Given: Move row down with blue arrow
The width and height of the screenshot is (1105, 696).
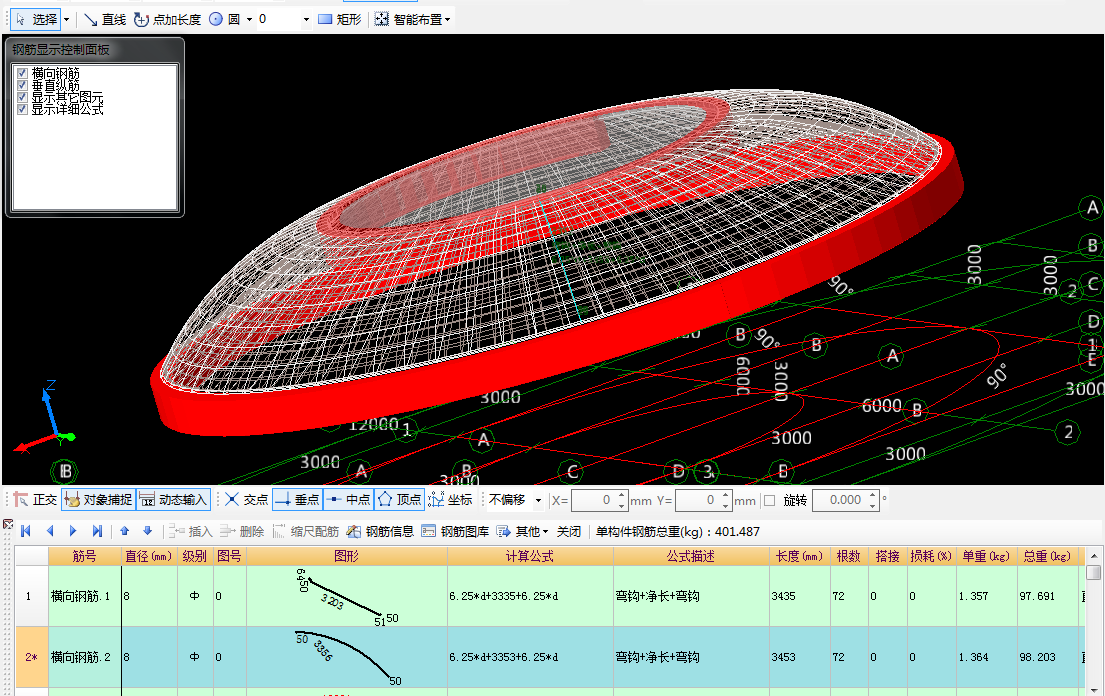Looking at the screenshot, I should pyautogui.click(x=147, y=531).
